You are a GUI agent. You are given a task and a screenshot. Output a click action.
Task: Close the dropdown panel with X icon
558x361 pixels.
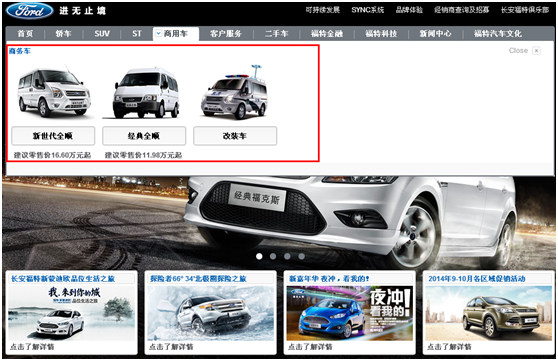(x=536, y=51)
